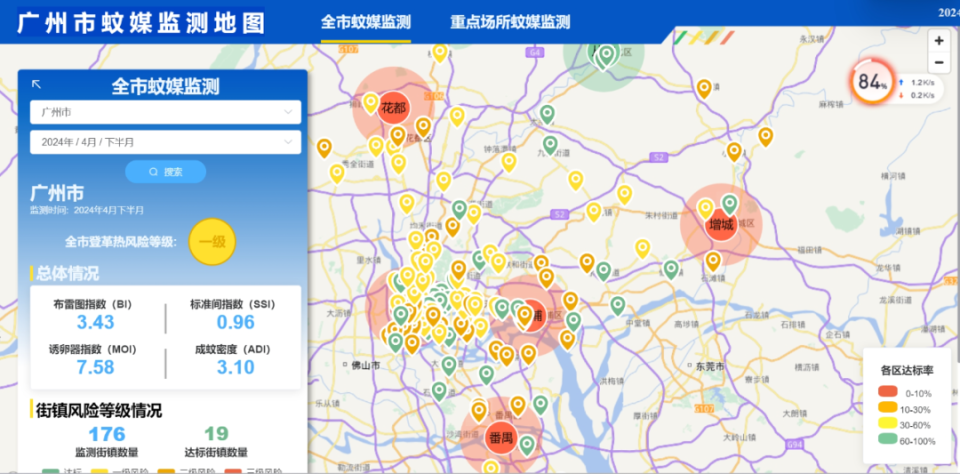
Task: Click the search magnifier in 搜索 button
Action: point(154,172)
